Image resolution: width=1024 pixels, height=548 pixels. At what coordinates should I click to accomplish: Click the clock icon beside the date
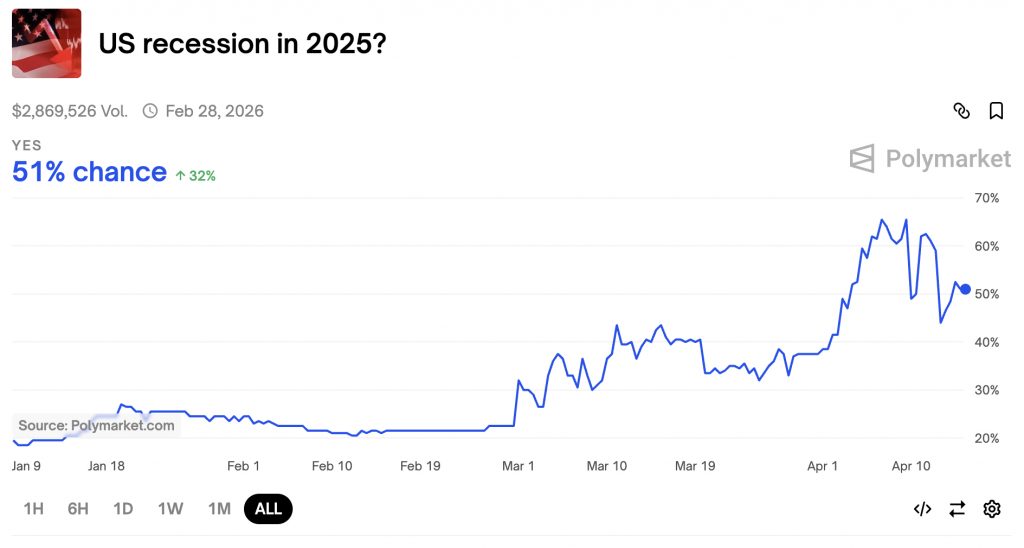tap(150, 111)
